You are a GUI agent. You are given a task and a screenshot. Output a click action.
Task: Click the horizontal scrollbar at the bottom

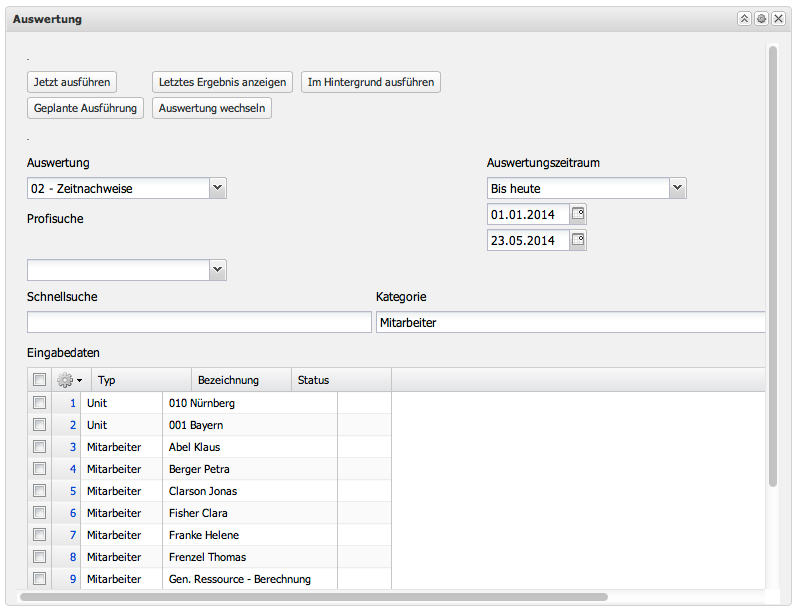(x=314, y=597)
